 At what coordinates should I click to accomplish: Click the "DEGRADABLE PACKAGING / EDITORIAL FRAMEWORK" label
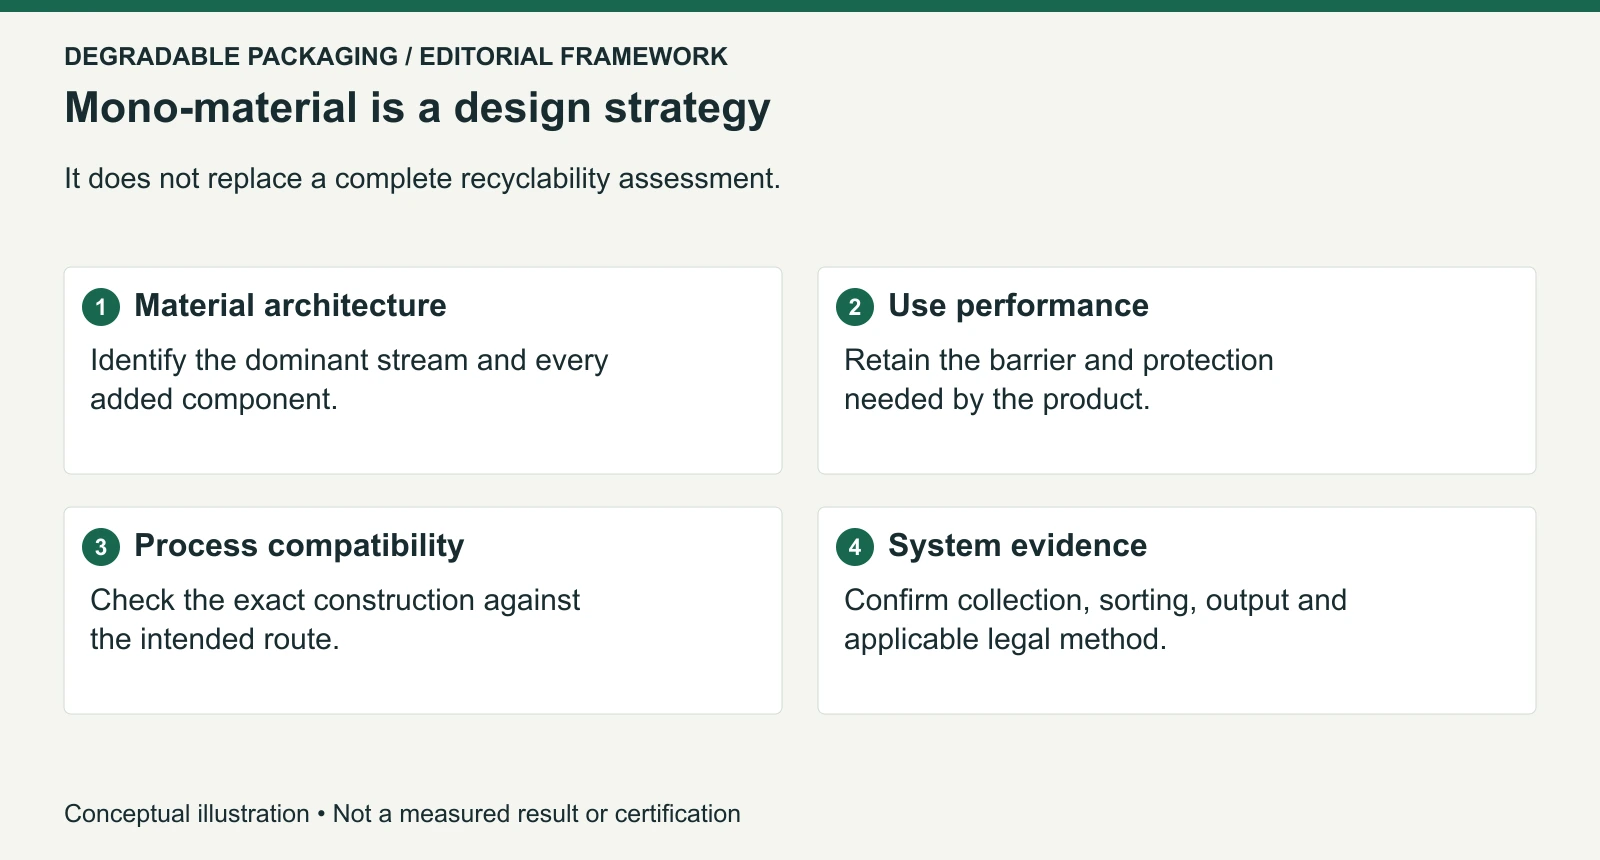pyautogui.click(x=396, y=56)
